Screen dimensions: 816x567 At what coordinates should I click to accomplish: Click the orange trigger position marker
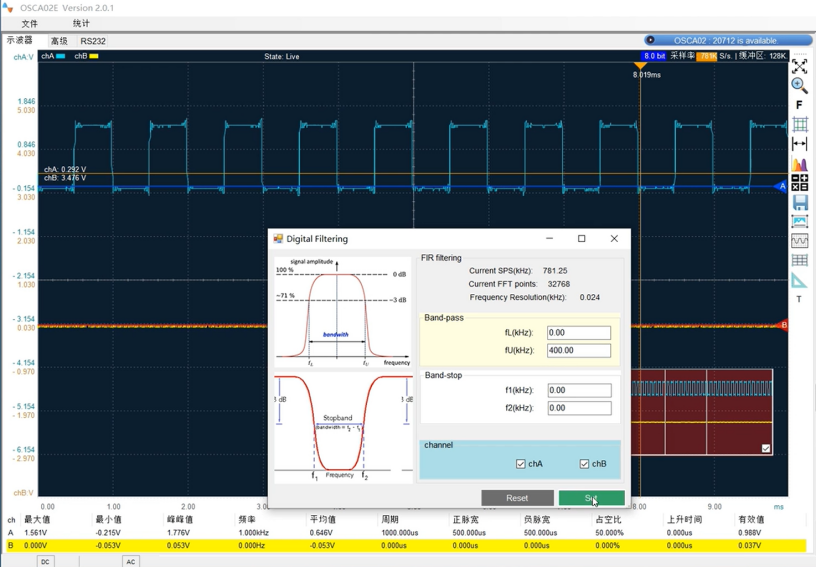pyautogui.click(x=640, y=65)
